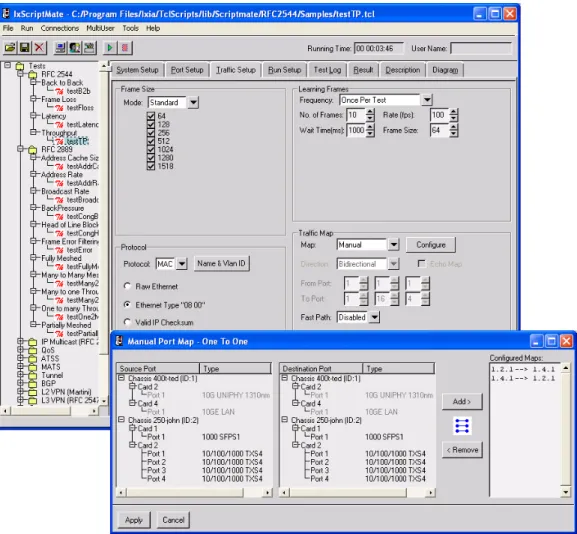Click the Add > button
The width and height of the screenshot is (577, 534).
click(462, 402)
